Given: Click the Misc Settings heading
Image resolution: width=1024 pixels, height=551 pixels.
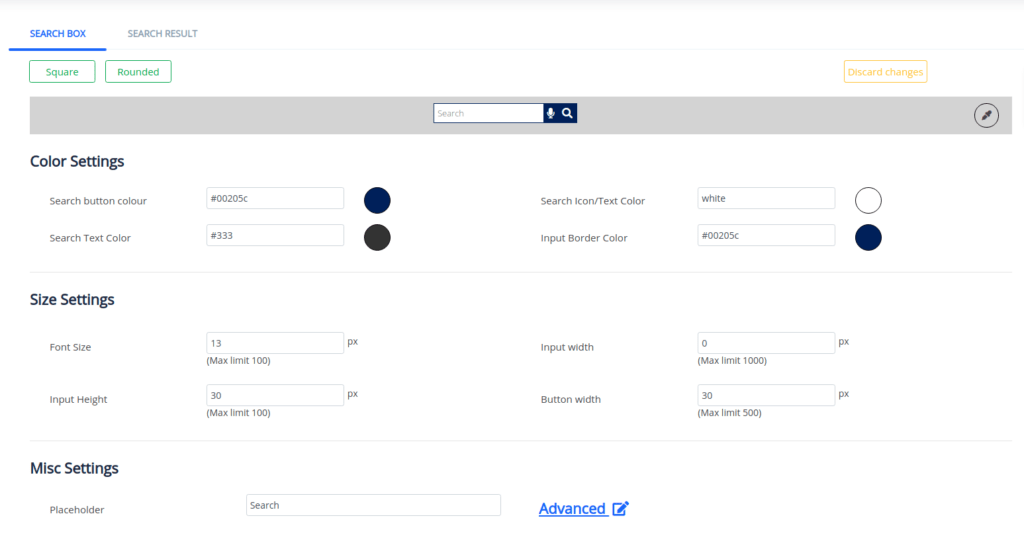Looking at the screenshot, I should pos(74,468).
